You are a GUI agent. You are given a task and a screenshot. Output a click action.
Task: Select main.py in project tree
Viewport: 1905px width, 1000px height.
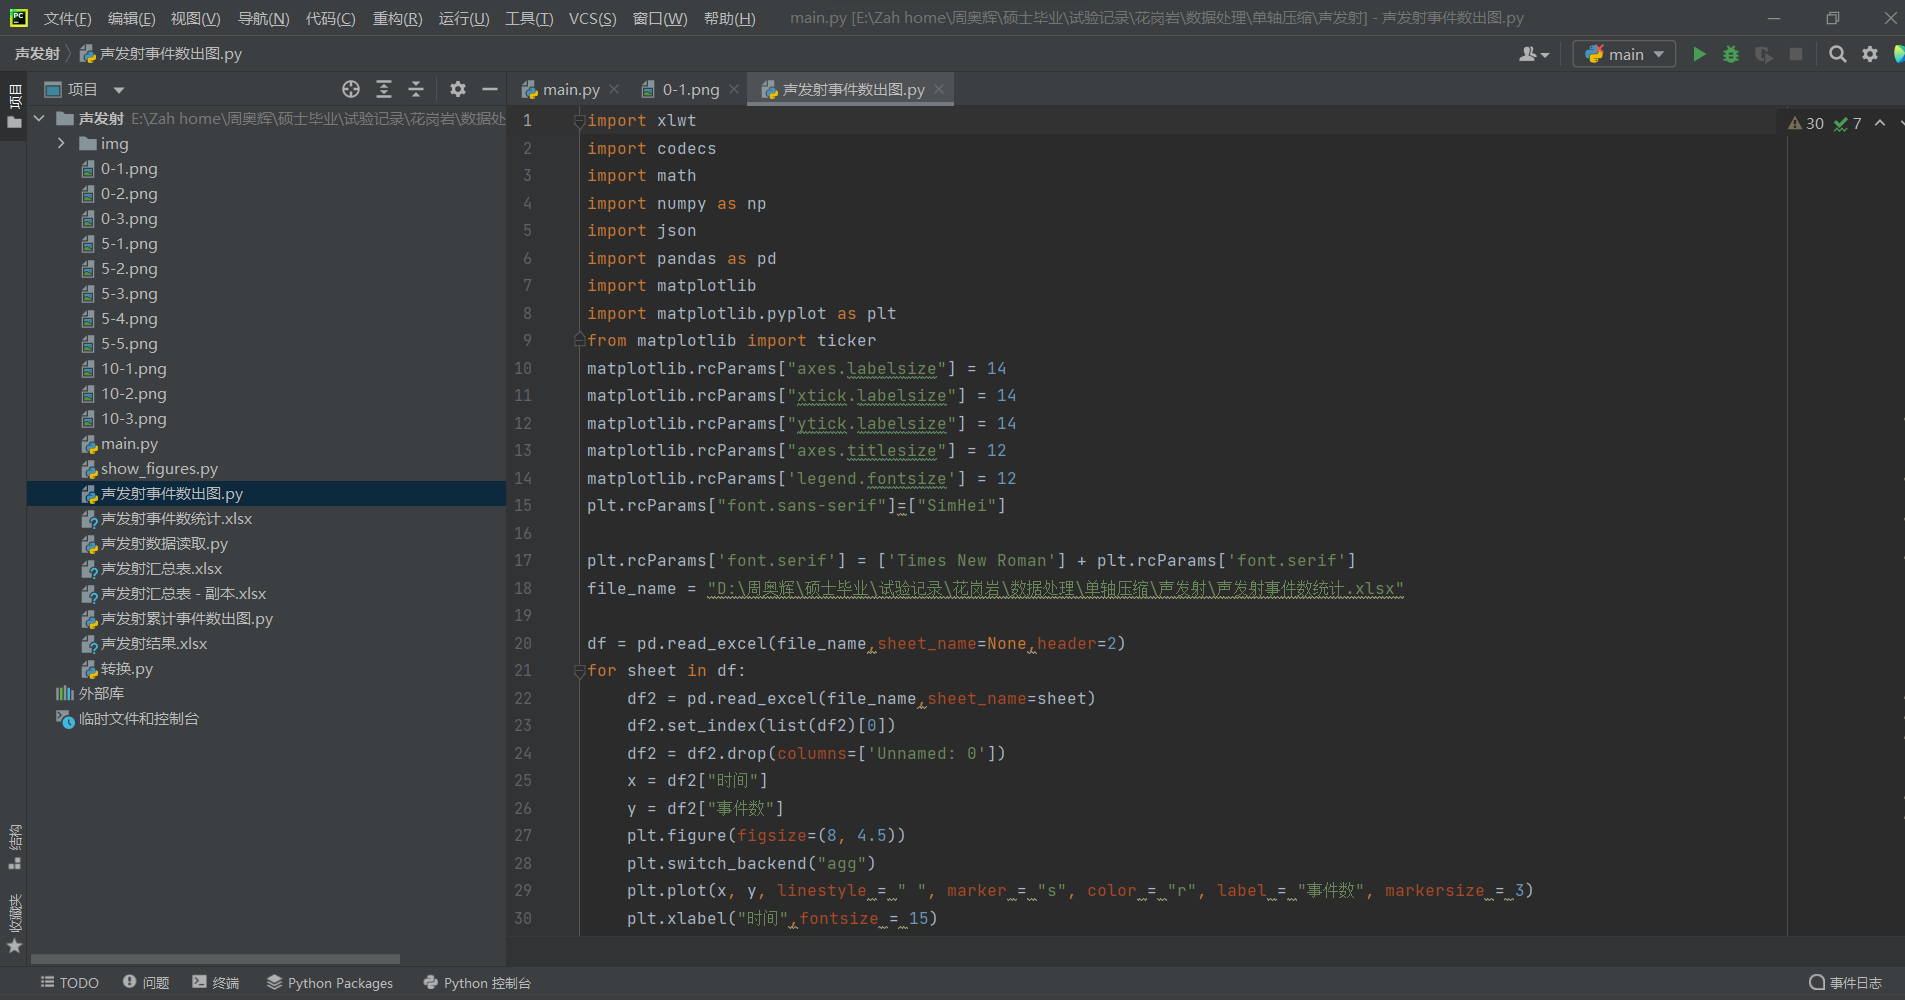click(129, 444)
